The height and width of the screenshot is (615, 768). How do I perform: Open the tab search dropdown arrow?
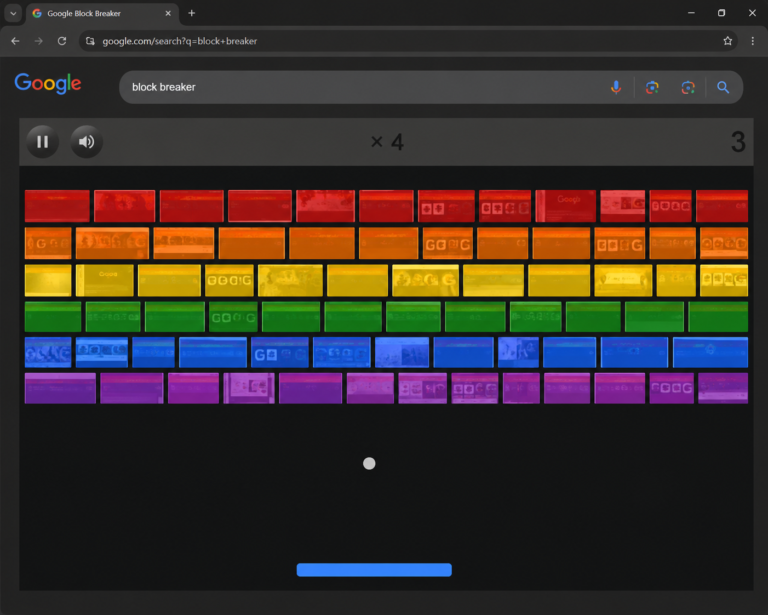click(x=13, y=13)
